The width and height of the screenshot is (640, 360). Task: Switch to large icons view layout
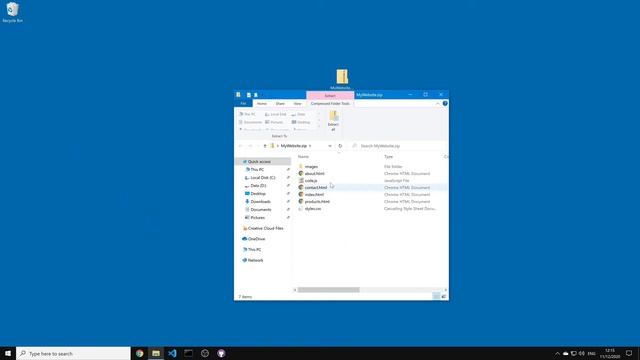click(444, 296)
